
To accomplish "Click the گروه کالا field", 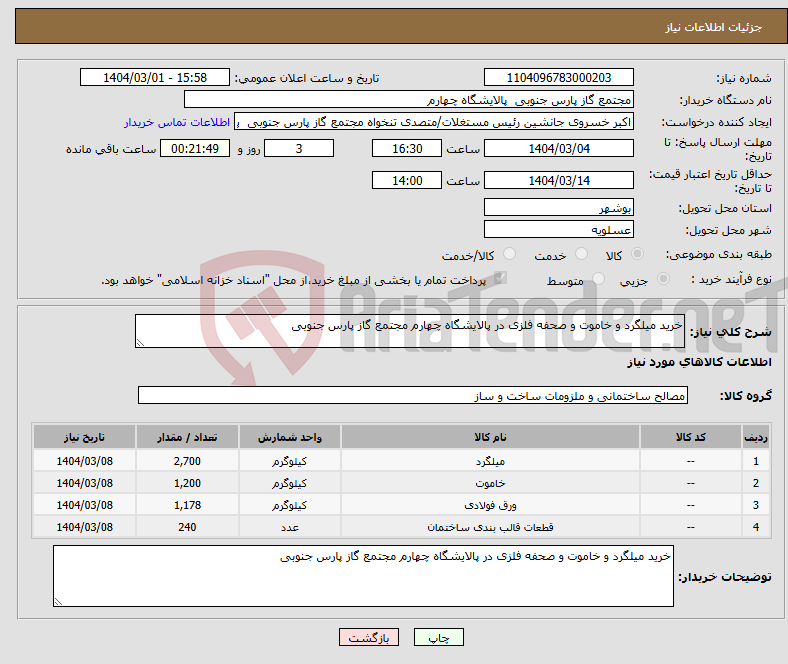I will click(x=412, y=396).
